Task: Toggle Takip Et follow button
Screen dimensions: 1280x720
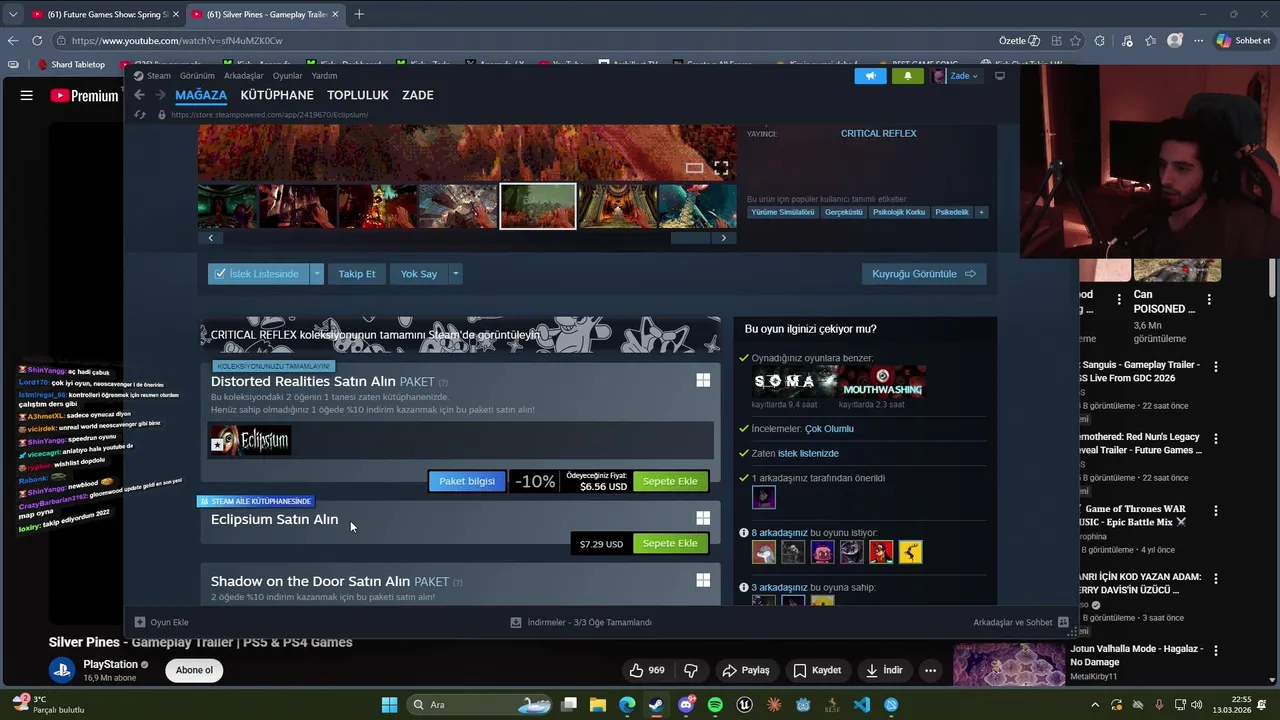Action: tap(357, 274)
